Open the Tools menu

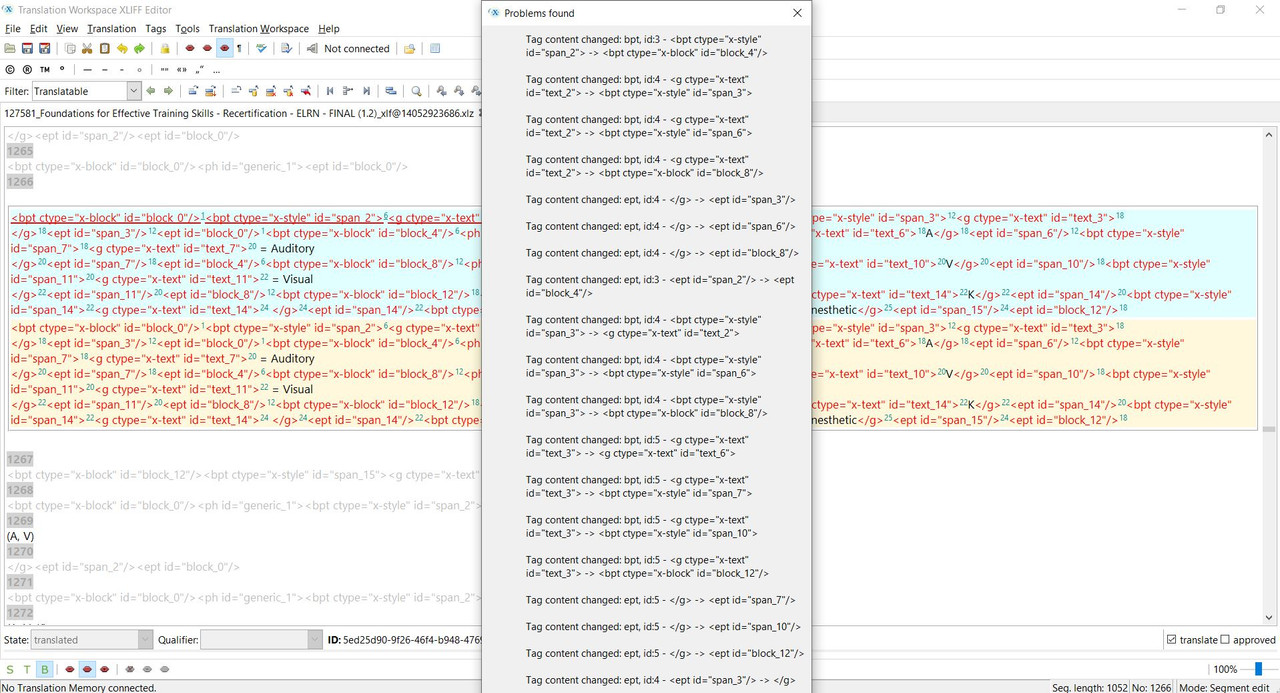tap(187, 29)
